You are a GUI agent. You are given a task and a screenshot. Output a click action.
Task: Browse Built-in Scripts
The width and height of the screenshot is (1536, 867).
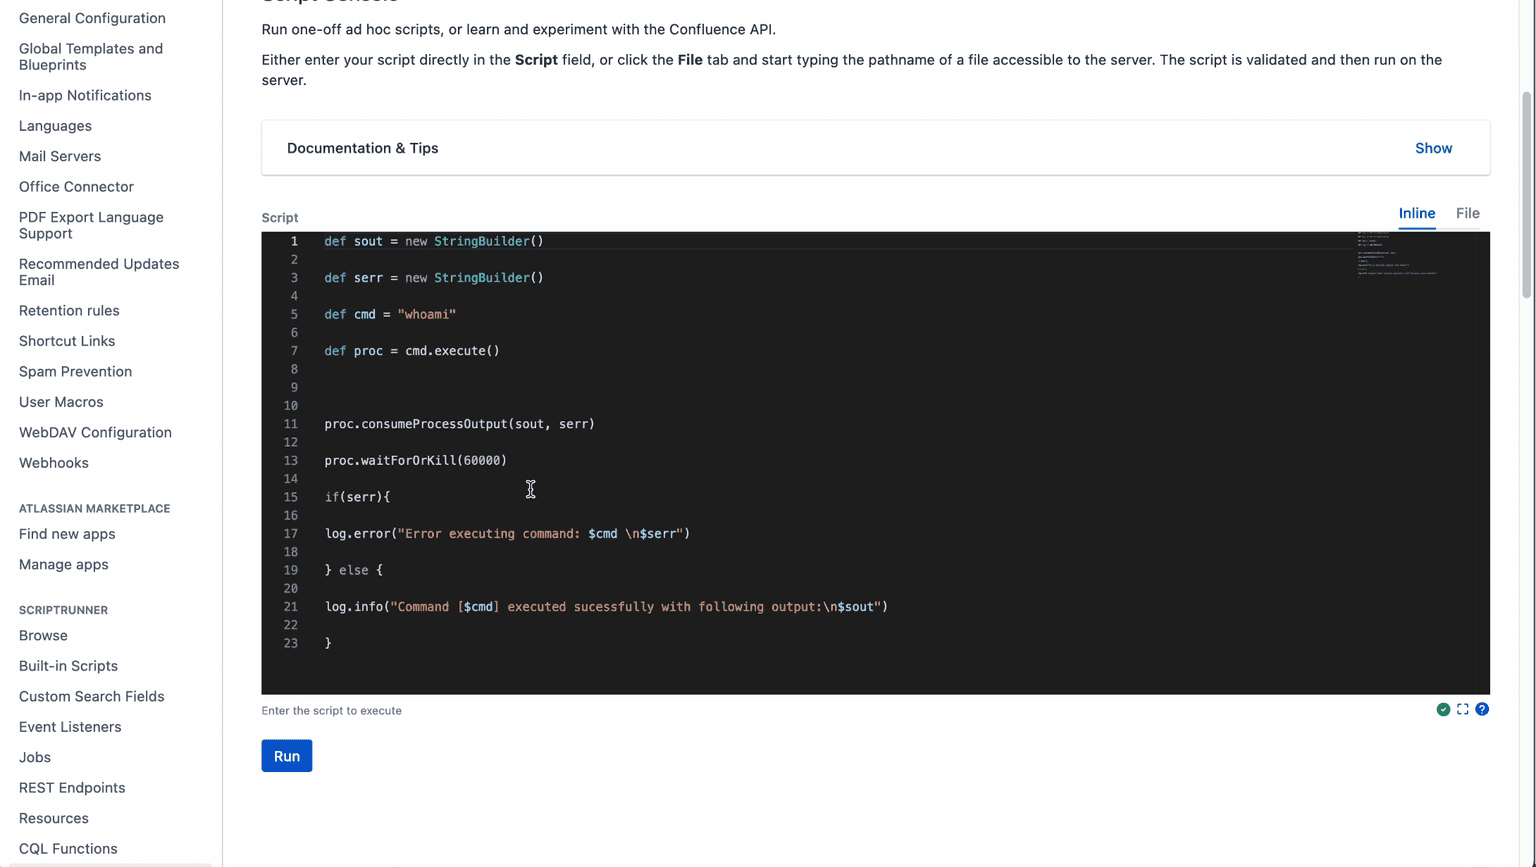click(x=68, y=665)
